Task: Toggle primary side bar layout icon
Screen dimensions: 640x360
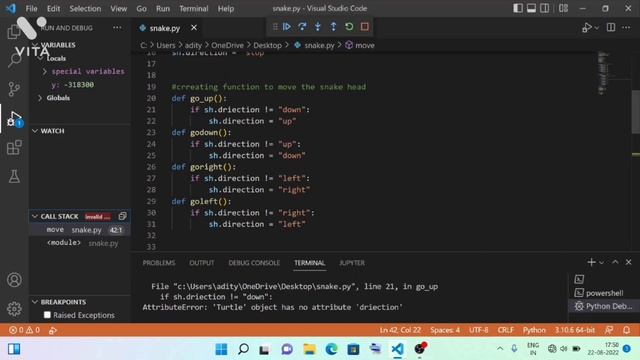Action: tap(518, 8)
